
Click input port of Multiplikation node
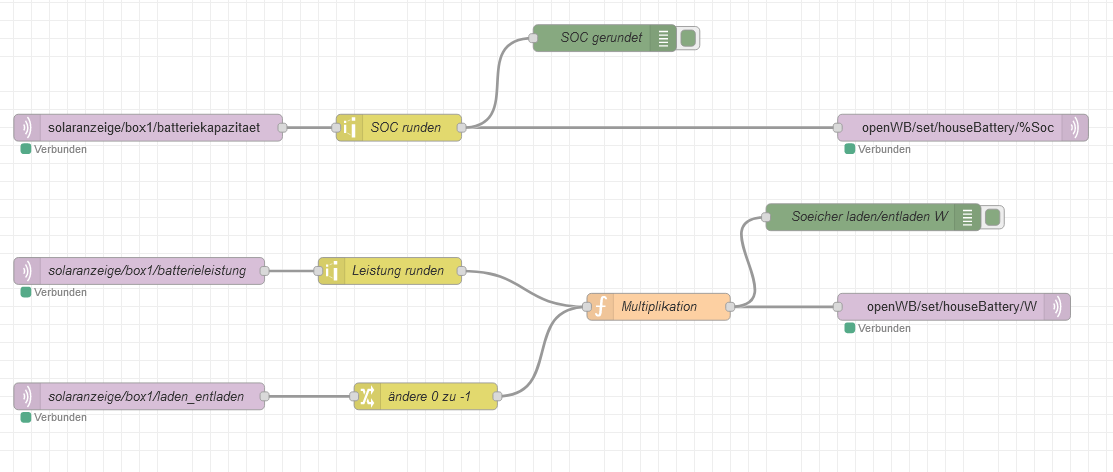click(x=587, y=307)
